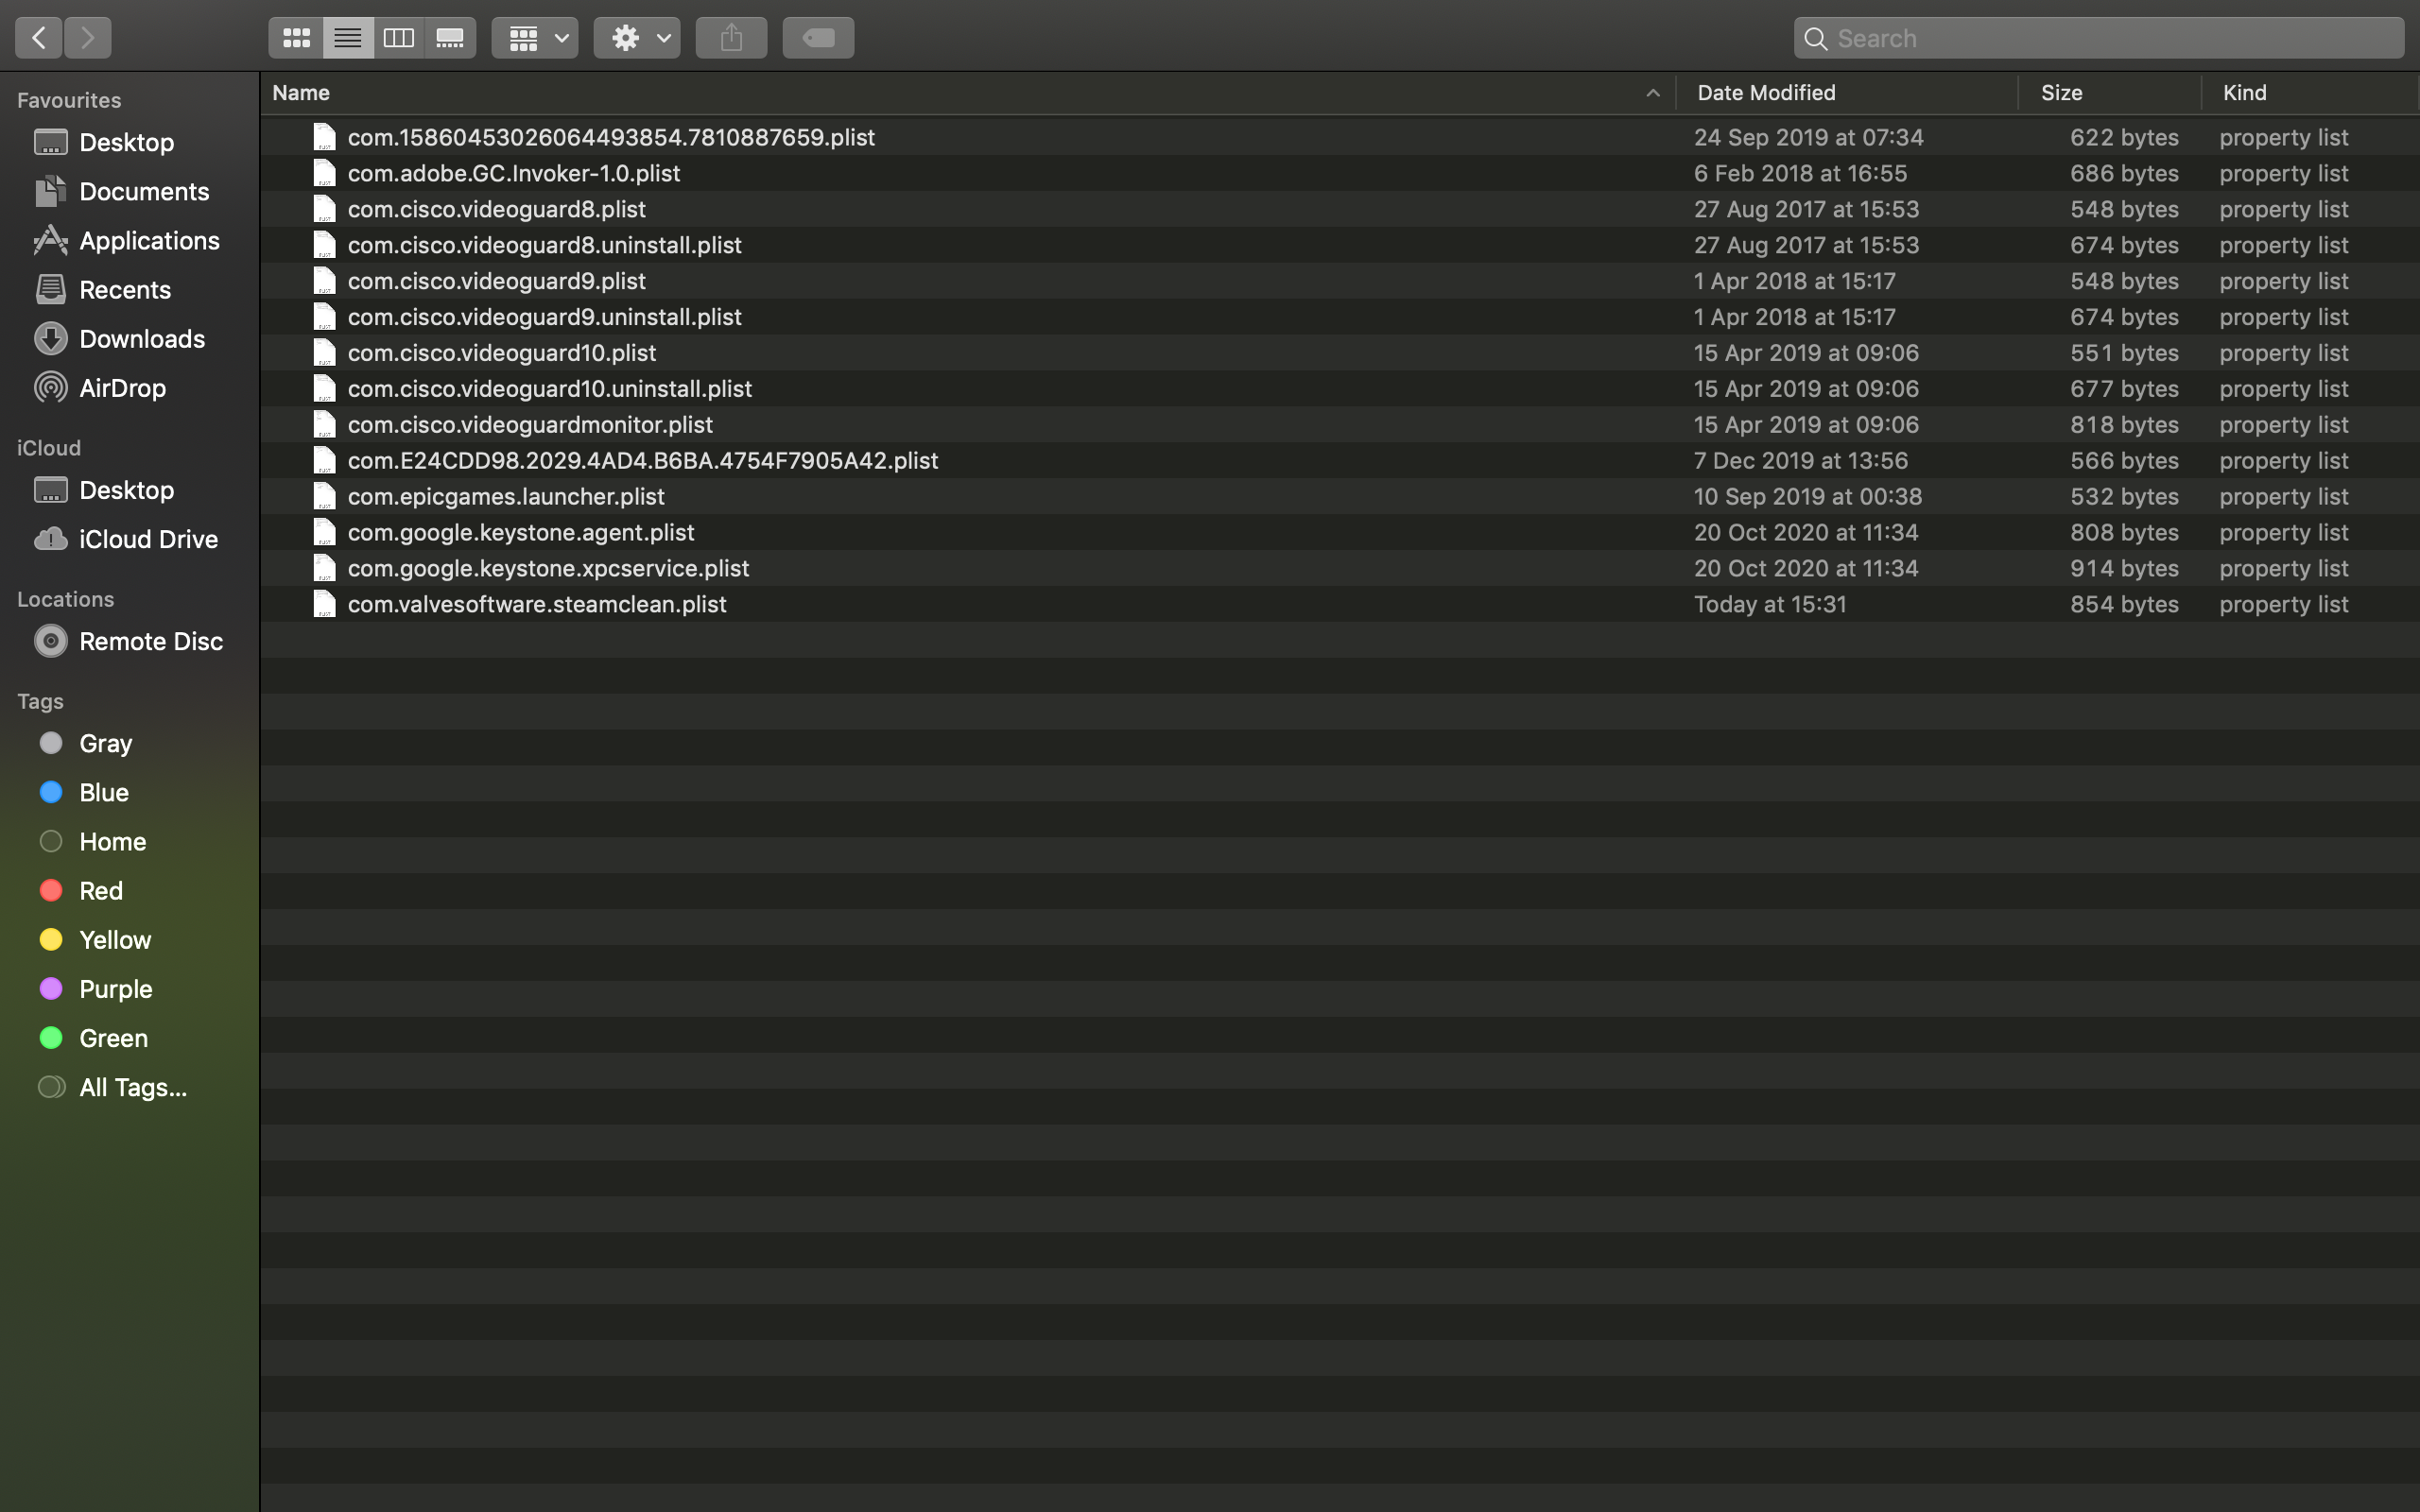This screenshot has width=2420, height=1512.
Task: Go back with the left arrow
Action: [x=39, y=38]
